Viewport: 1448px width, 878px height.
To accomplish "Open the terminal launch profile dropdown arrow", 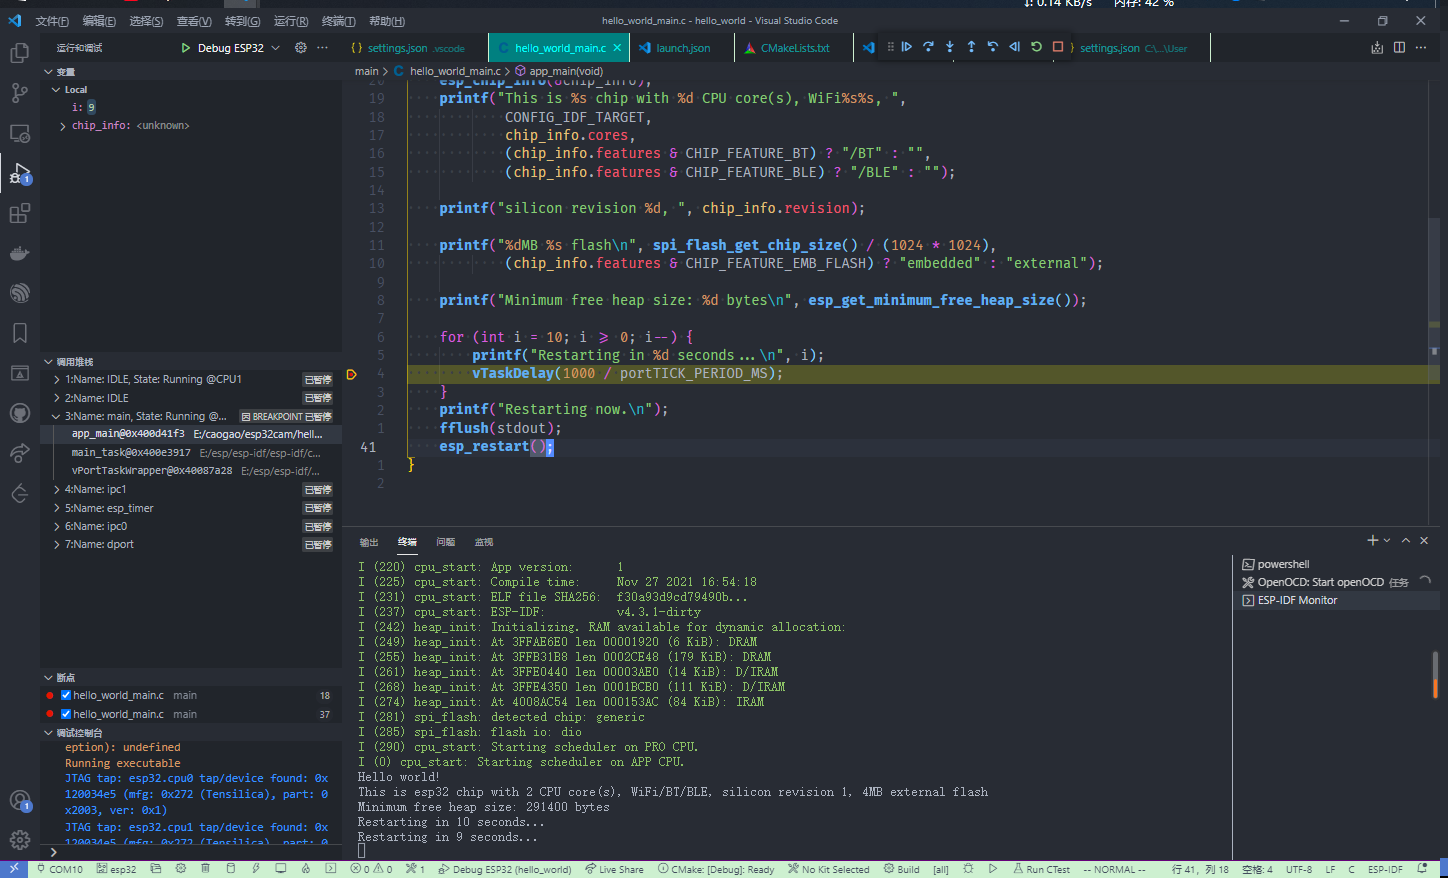I will pyautogui.click(x=1387, y=540).
